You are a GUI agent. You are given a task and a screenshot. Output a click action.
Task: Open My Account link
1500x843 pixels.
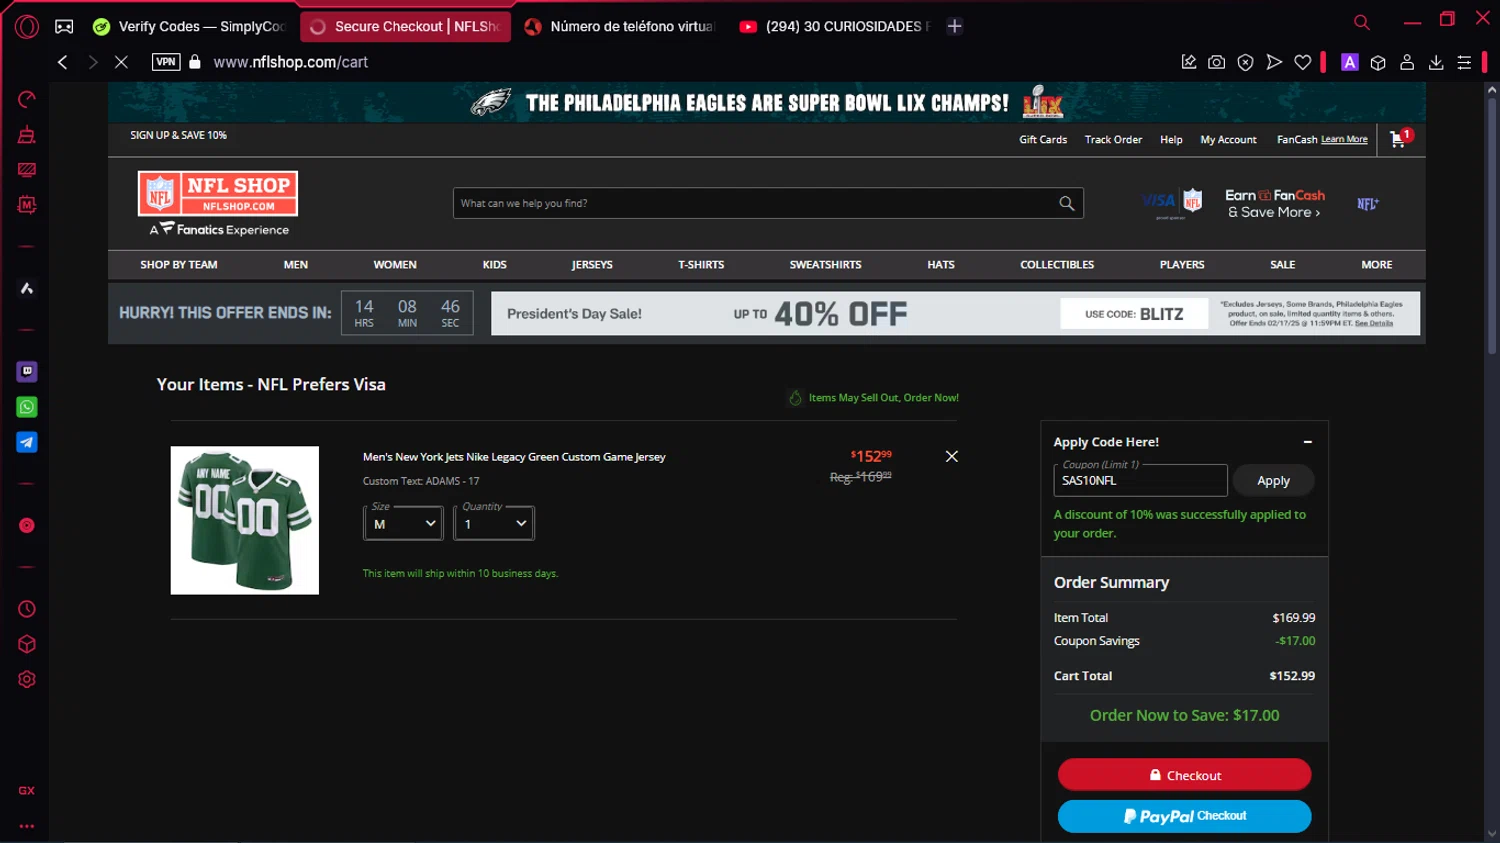pos(1228,140)
